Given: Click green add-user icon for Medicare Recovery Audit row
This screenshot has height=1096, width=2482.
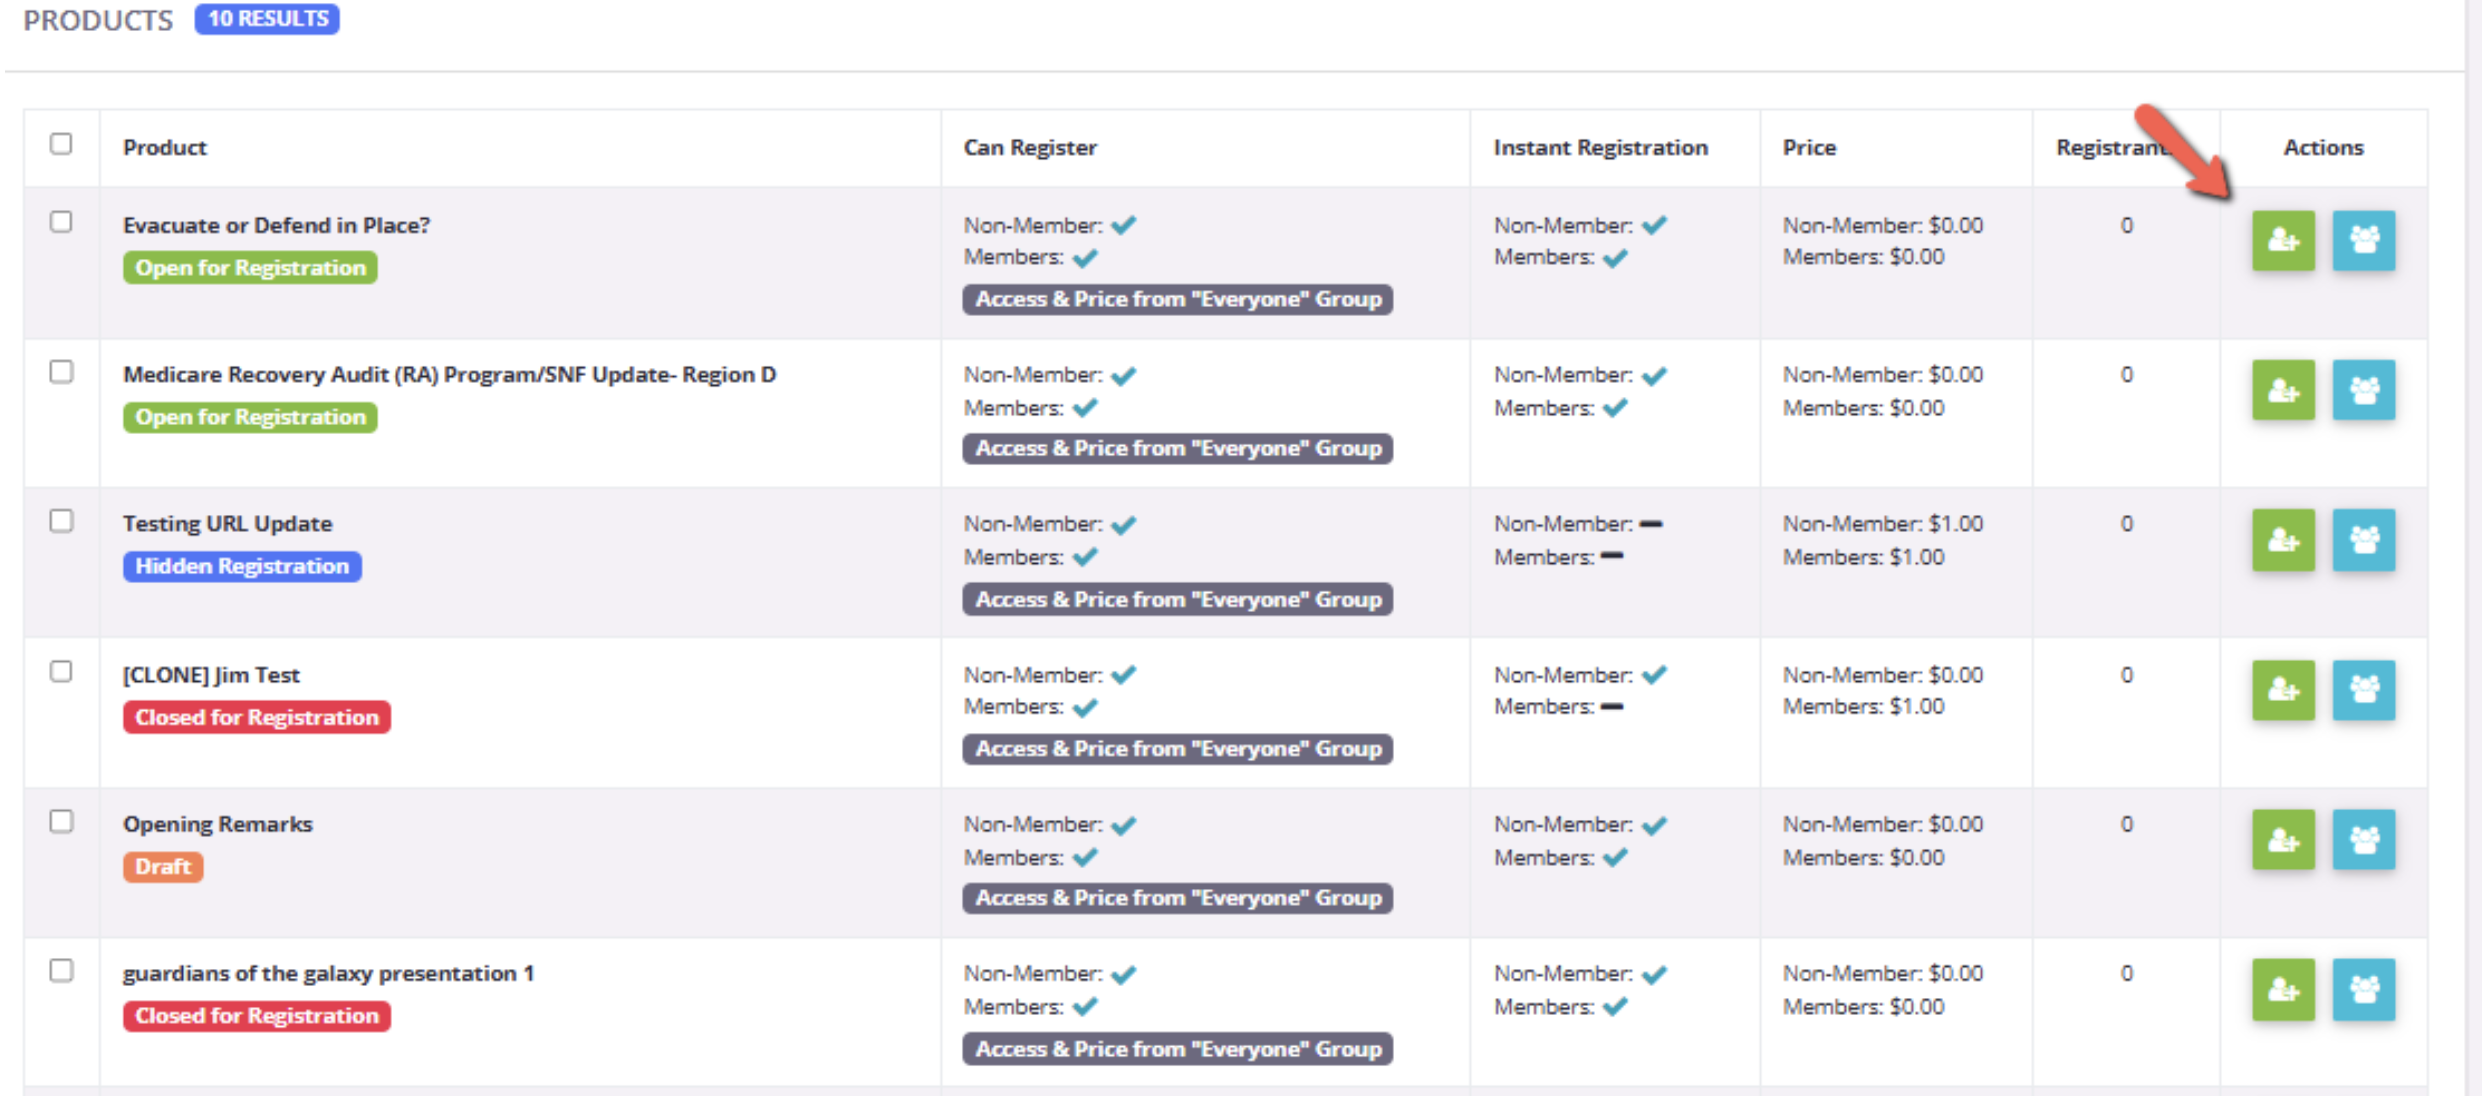Looking at the screenshot, I should [x=2283, y=390].
